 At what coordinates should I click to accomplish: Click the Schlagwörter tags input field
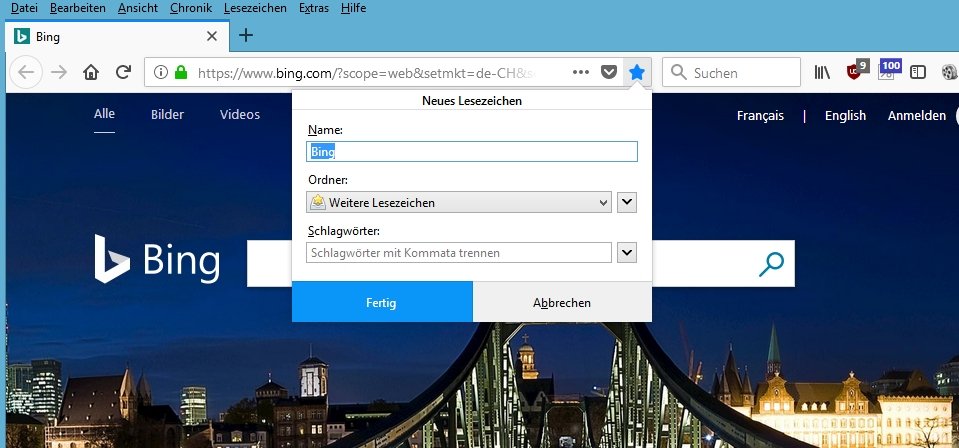(x=459, y=252)
